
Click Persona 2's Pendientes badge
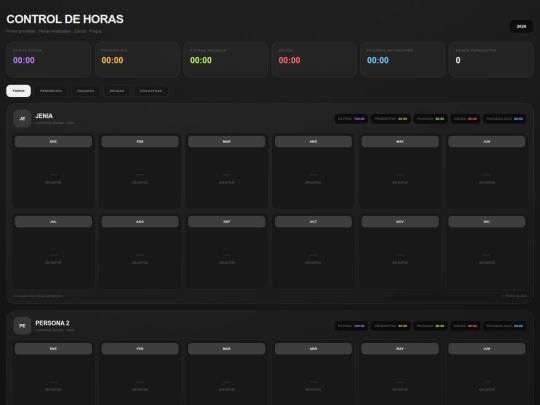pos(391,326)
